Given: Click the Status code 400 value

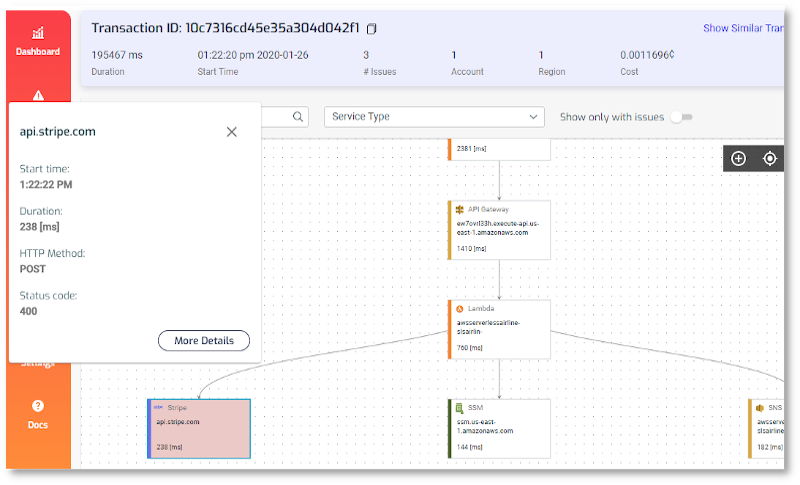Looking at the screenshot, I should (29, 312).
